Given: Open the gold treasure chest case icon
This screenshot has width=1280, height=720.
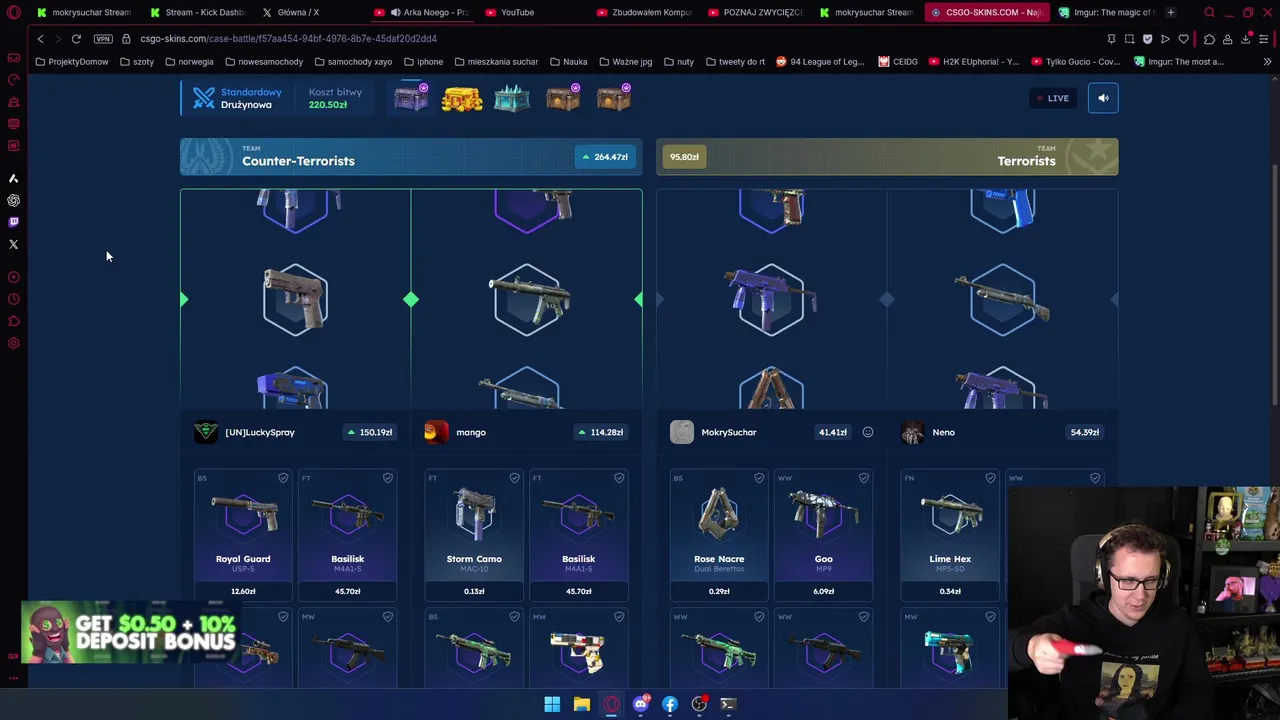Looking at the screenshot, I should [x=462, y=98].
